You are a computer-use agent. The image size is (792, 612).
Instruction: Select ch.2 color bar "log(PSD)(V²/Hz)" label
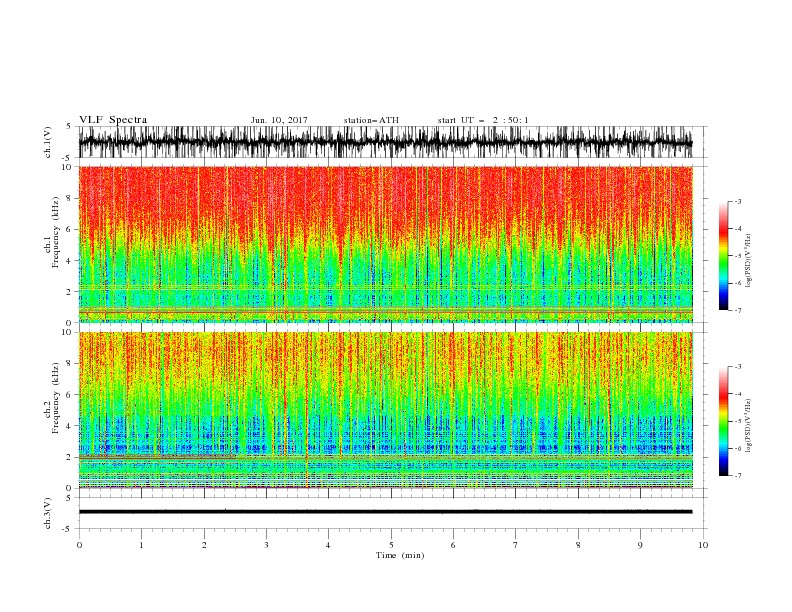click(749, 425)
